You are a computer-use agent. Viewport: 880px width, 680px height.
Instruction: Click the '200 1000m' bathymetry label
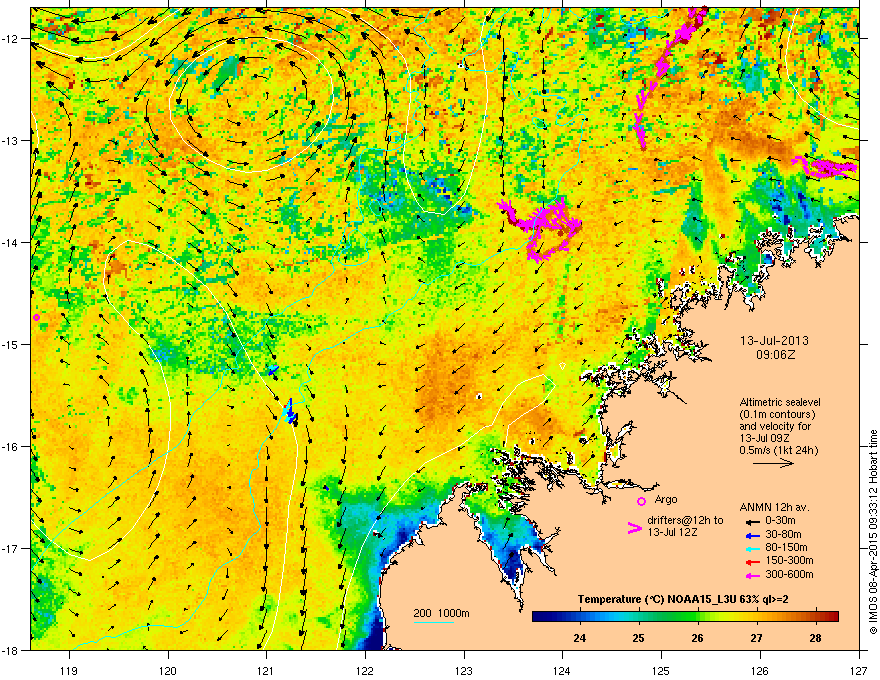[441, 613]
